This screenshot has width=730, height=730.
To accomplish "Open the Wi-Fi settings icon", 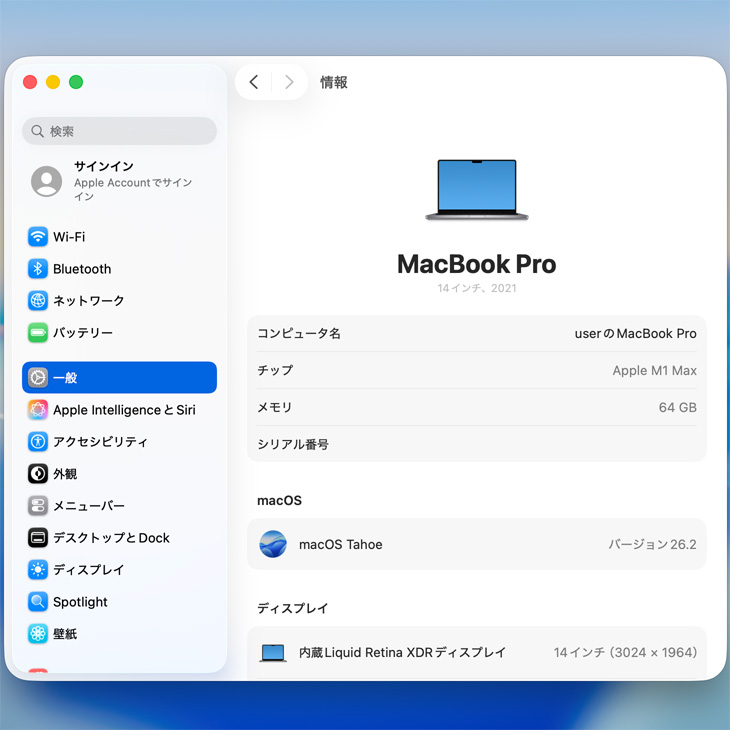I will 38,237.
